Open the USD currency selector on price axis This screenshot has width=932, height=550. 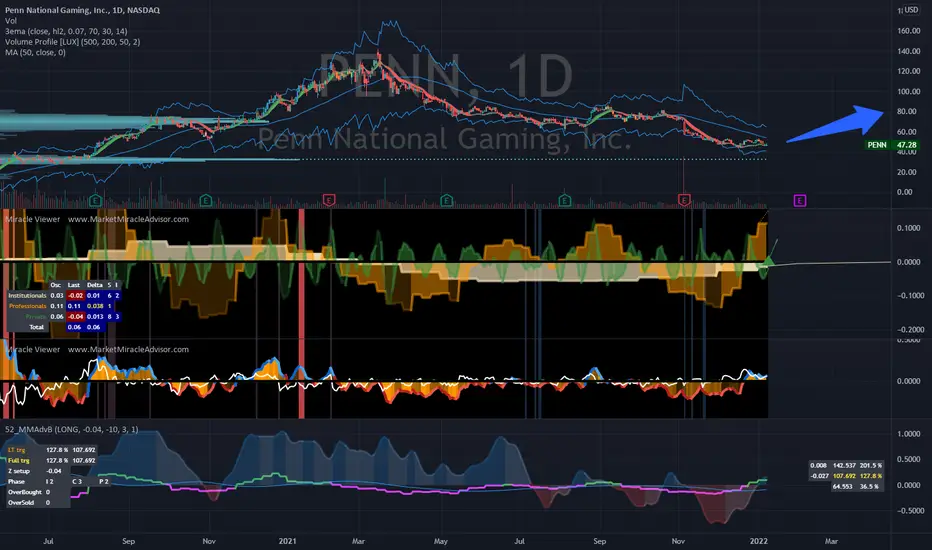(x=910, y=10)
